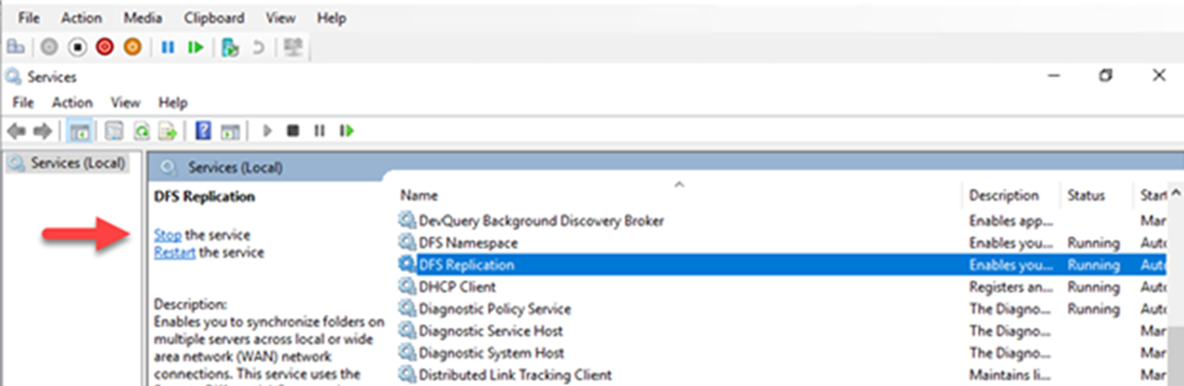The width and height of the screenshot is (1184, 386).
Task: Save VM state with the orange icon
Action: 132,48
